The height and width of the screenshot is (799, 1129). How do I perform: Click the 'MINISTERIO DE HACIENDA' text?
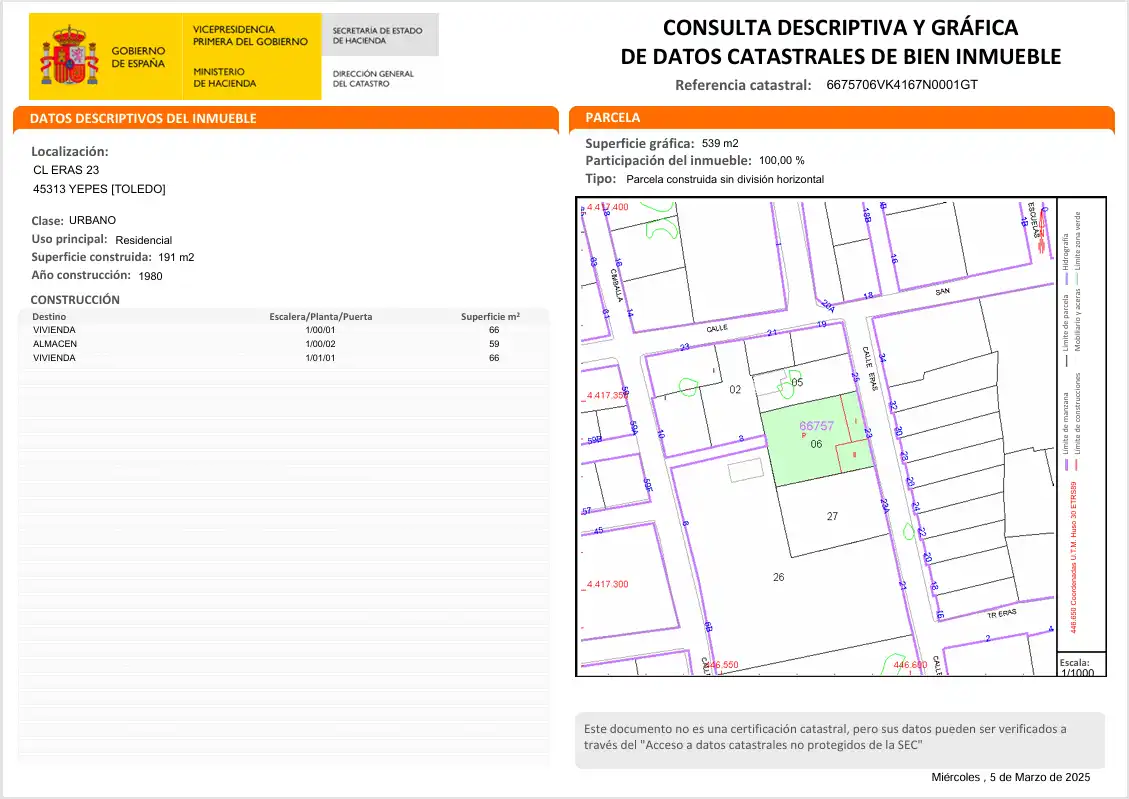click(x=225, y=77)
